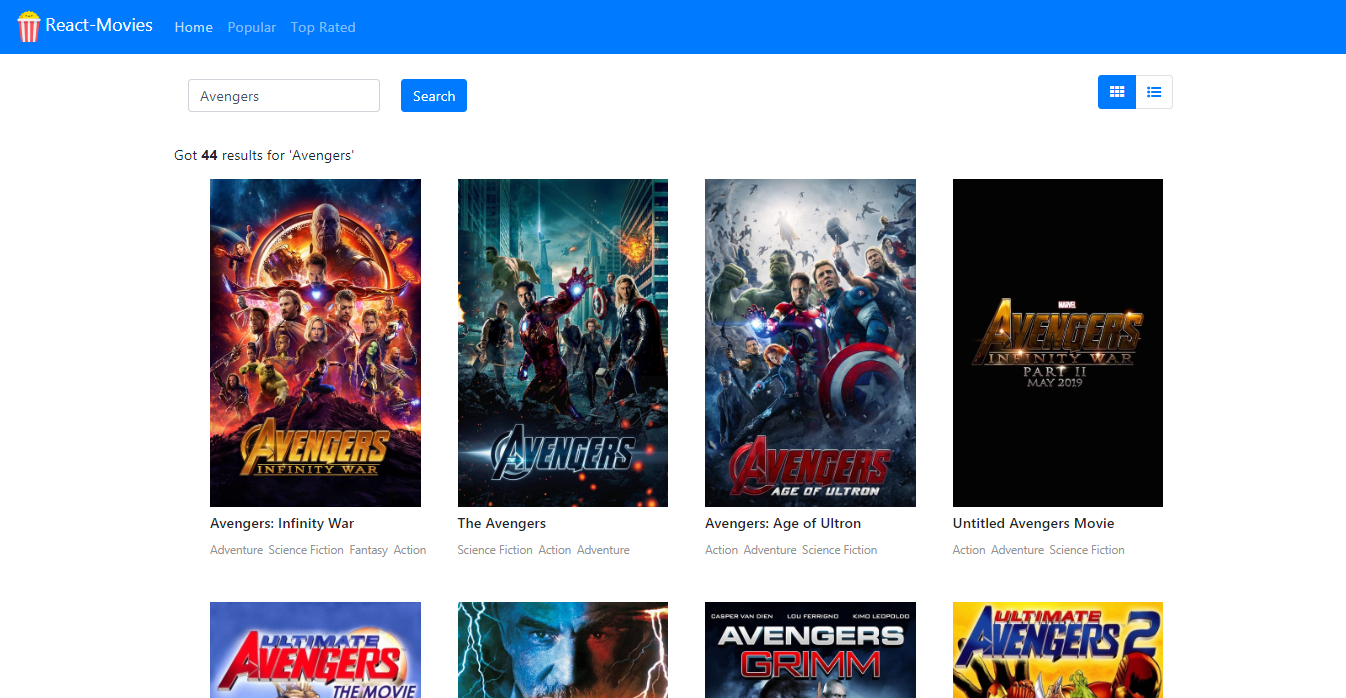Image resolution: width=1346 pixels, height=698 pixels.
Task: Click the popcorn logo icon
Action: 29,27
